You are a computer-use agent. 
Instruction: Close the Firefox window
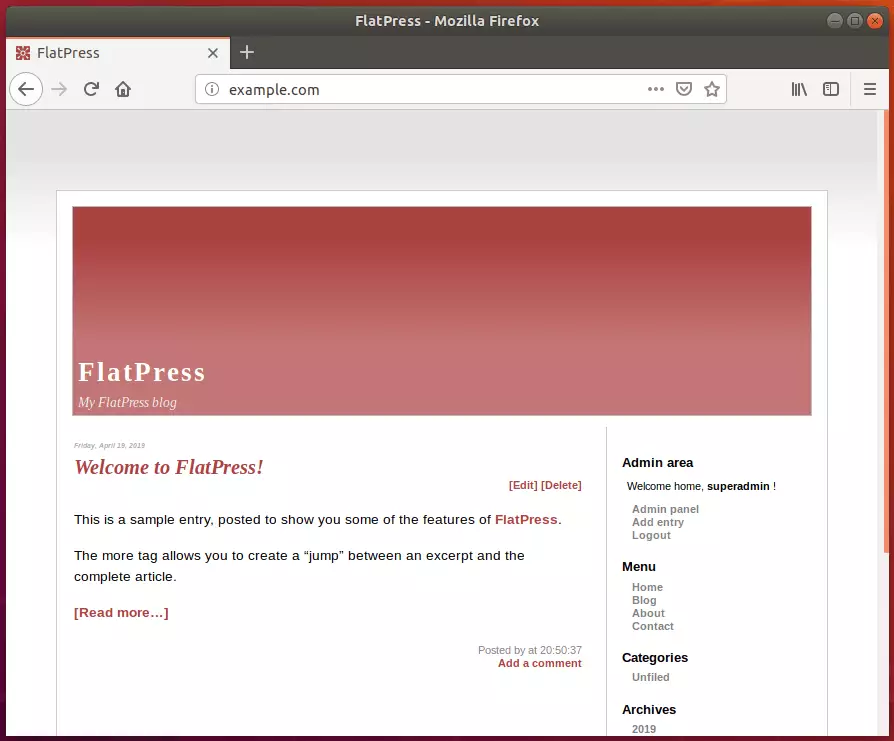pos(875,21)
